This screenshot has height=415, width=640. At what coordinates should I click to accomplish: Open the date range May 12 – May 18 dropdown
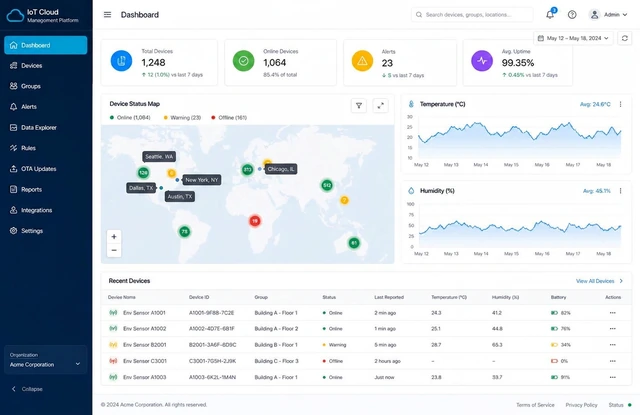(573, 38)
